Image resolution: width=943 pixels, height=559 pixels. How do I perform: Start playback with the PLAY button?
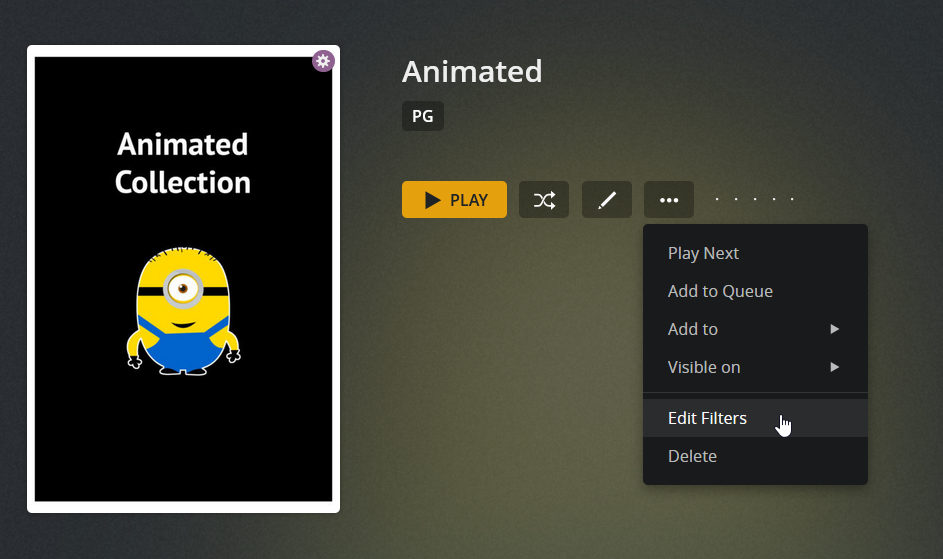454,200
